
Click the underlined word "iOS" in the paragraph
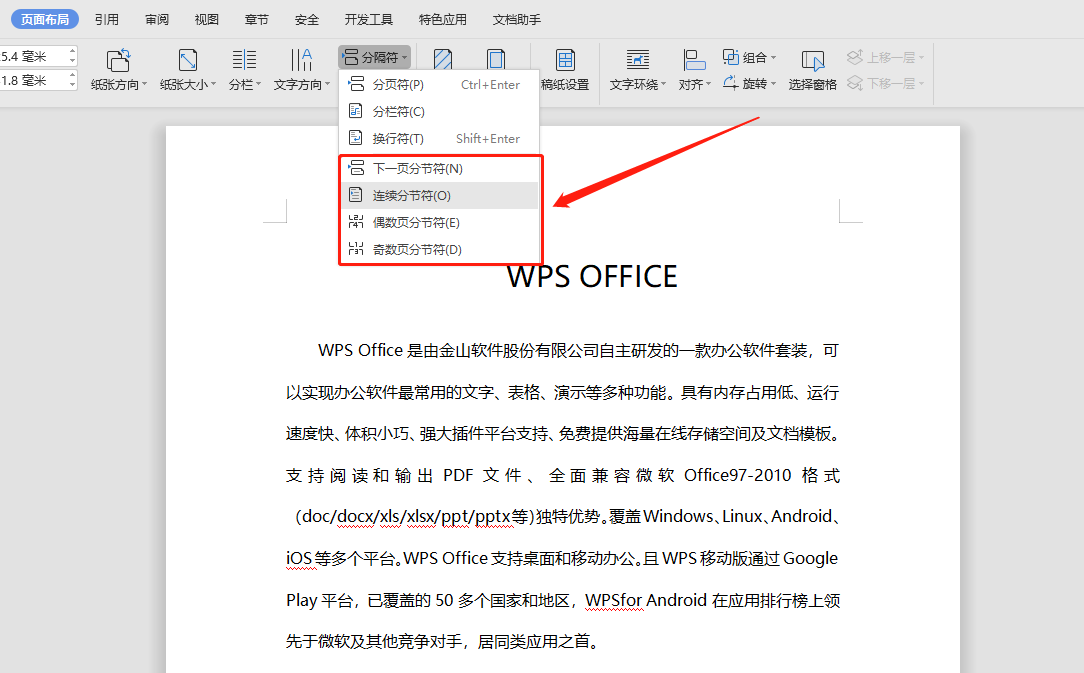point(299,558)
